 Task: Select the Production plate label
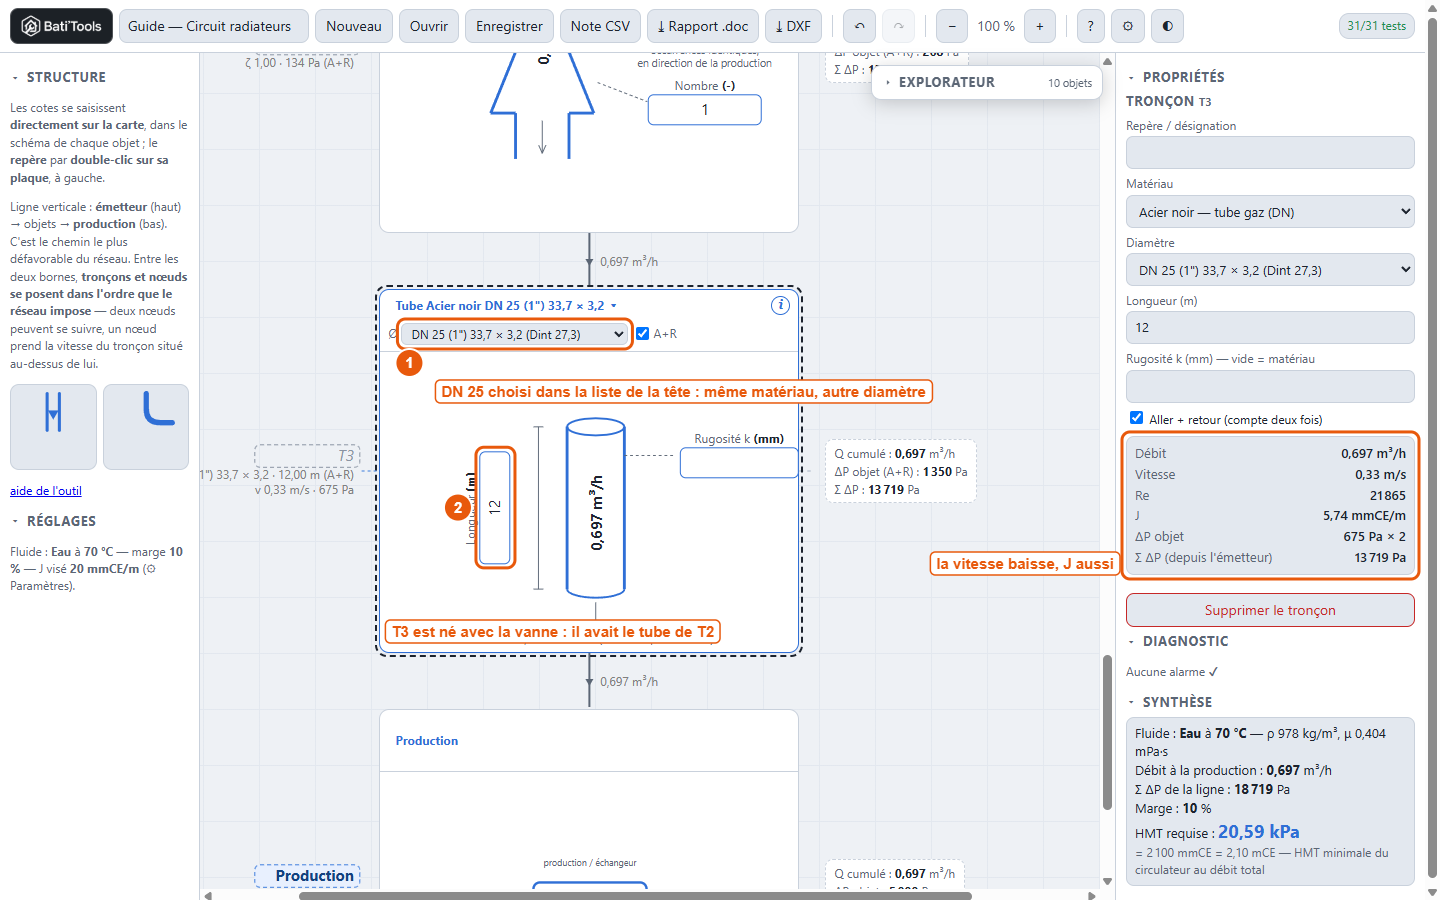tap(307, 876)
